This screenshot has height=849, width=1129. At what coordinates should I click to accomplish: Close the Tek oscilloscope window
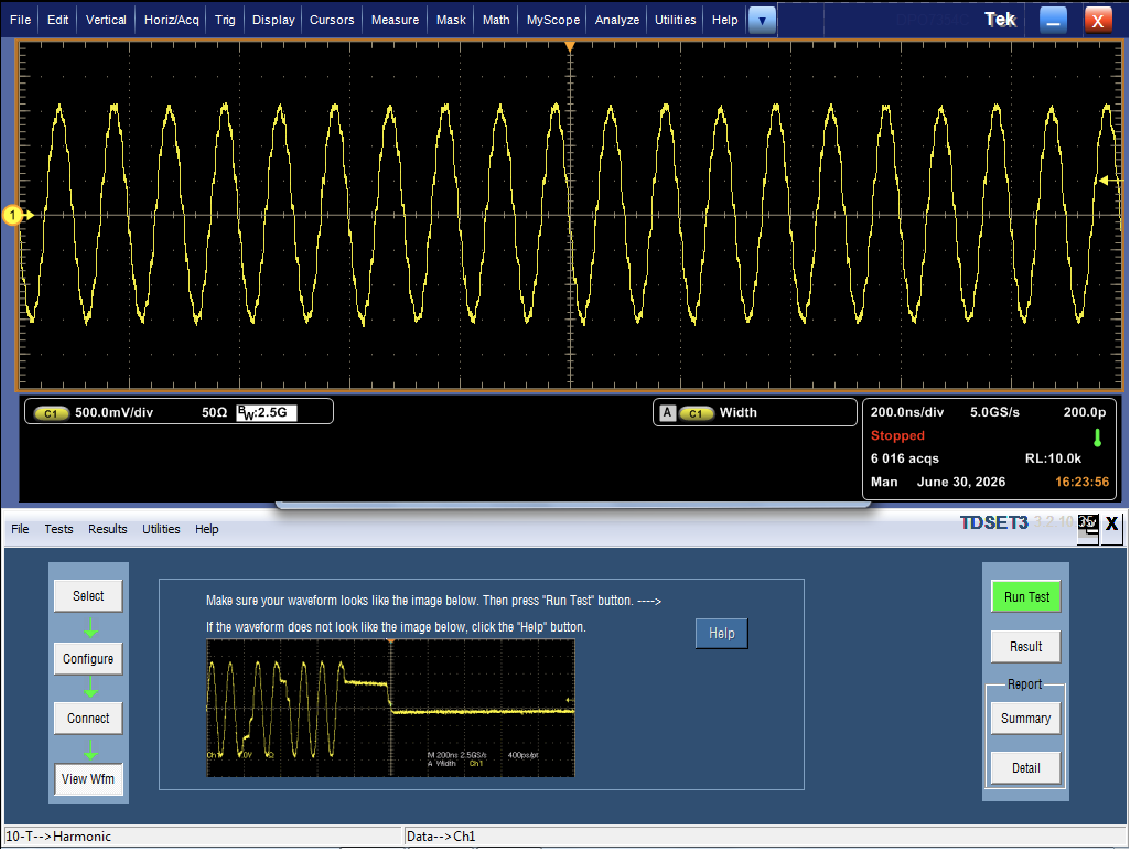pos(1098,20)
